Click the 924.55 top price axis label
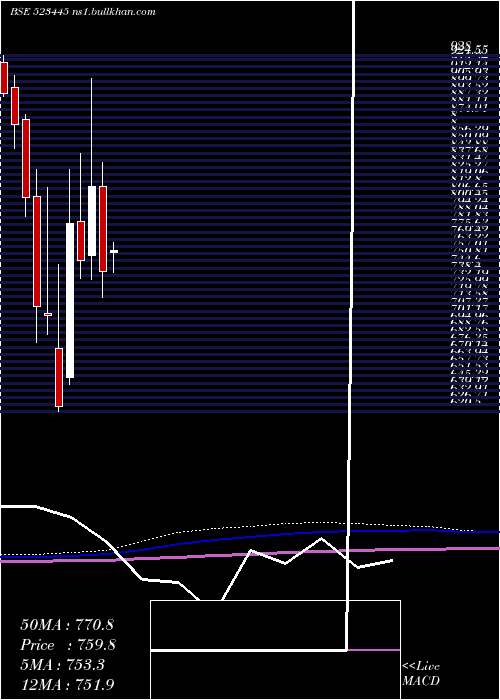Image resolution: width=500 pixels, height=700 pixels. point(468,50)
